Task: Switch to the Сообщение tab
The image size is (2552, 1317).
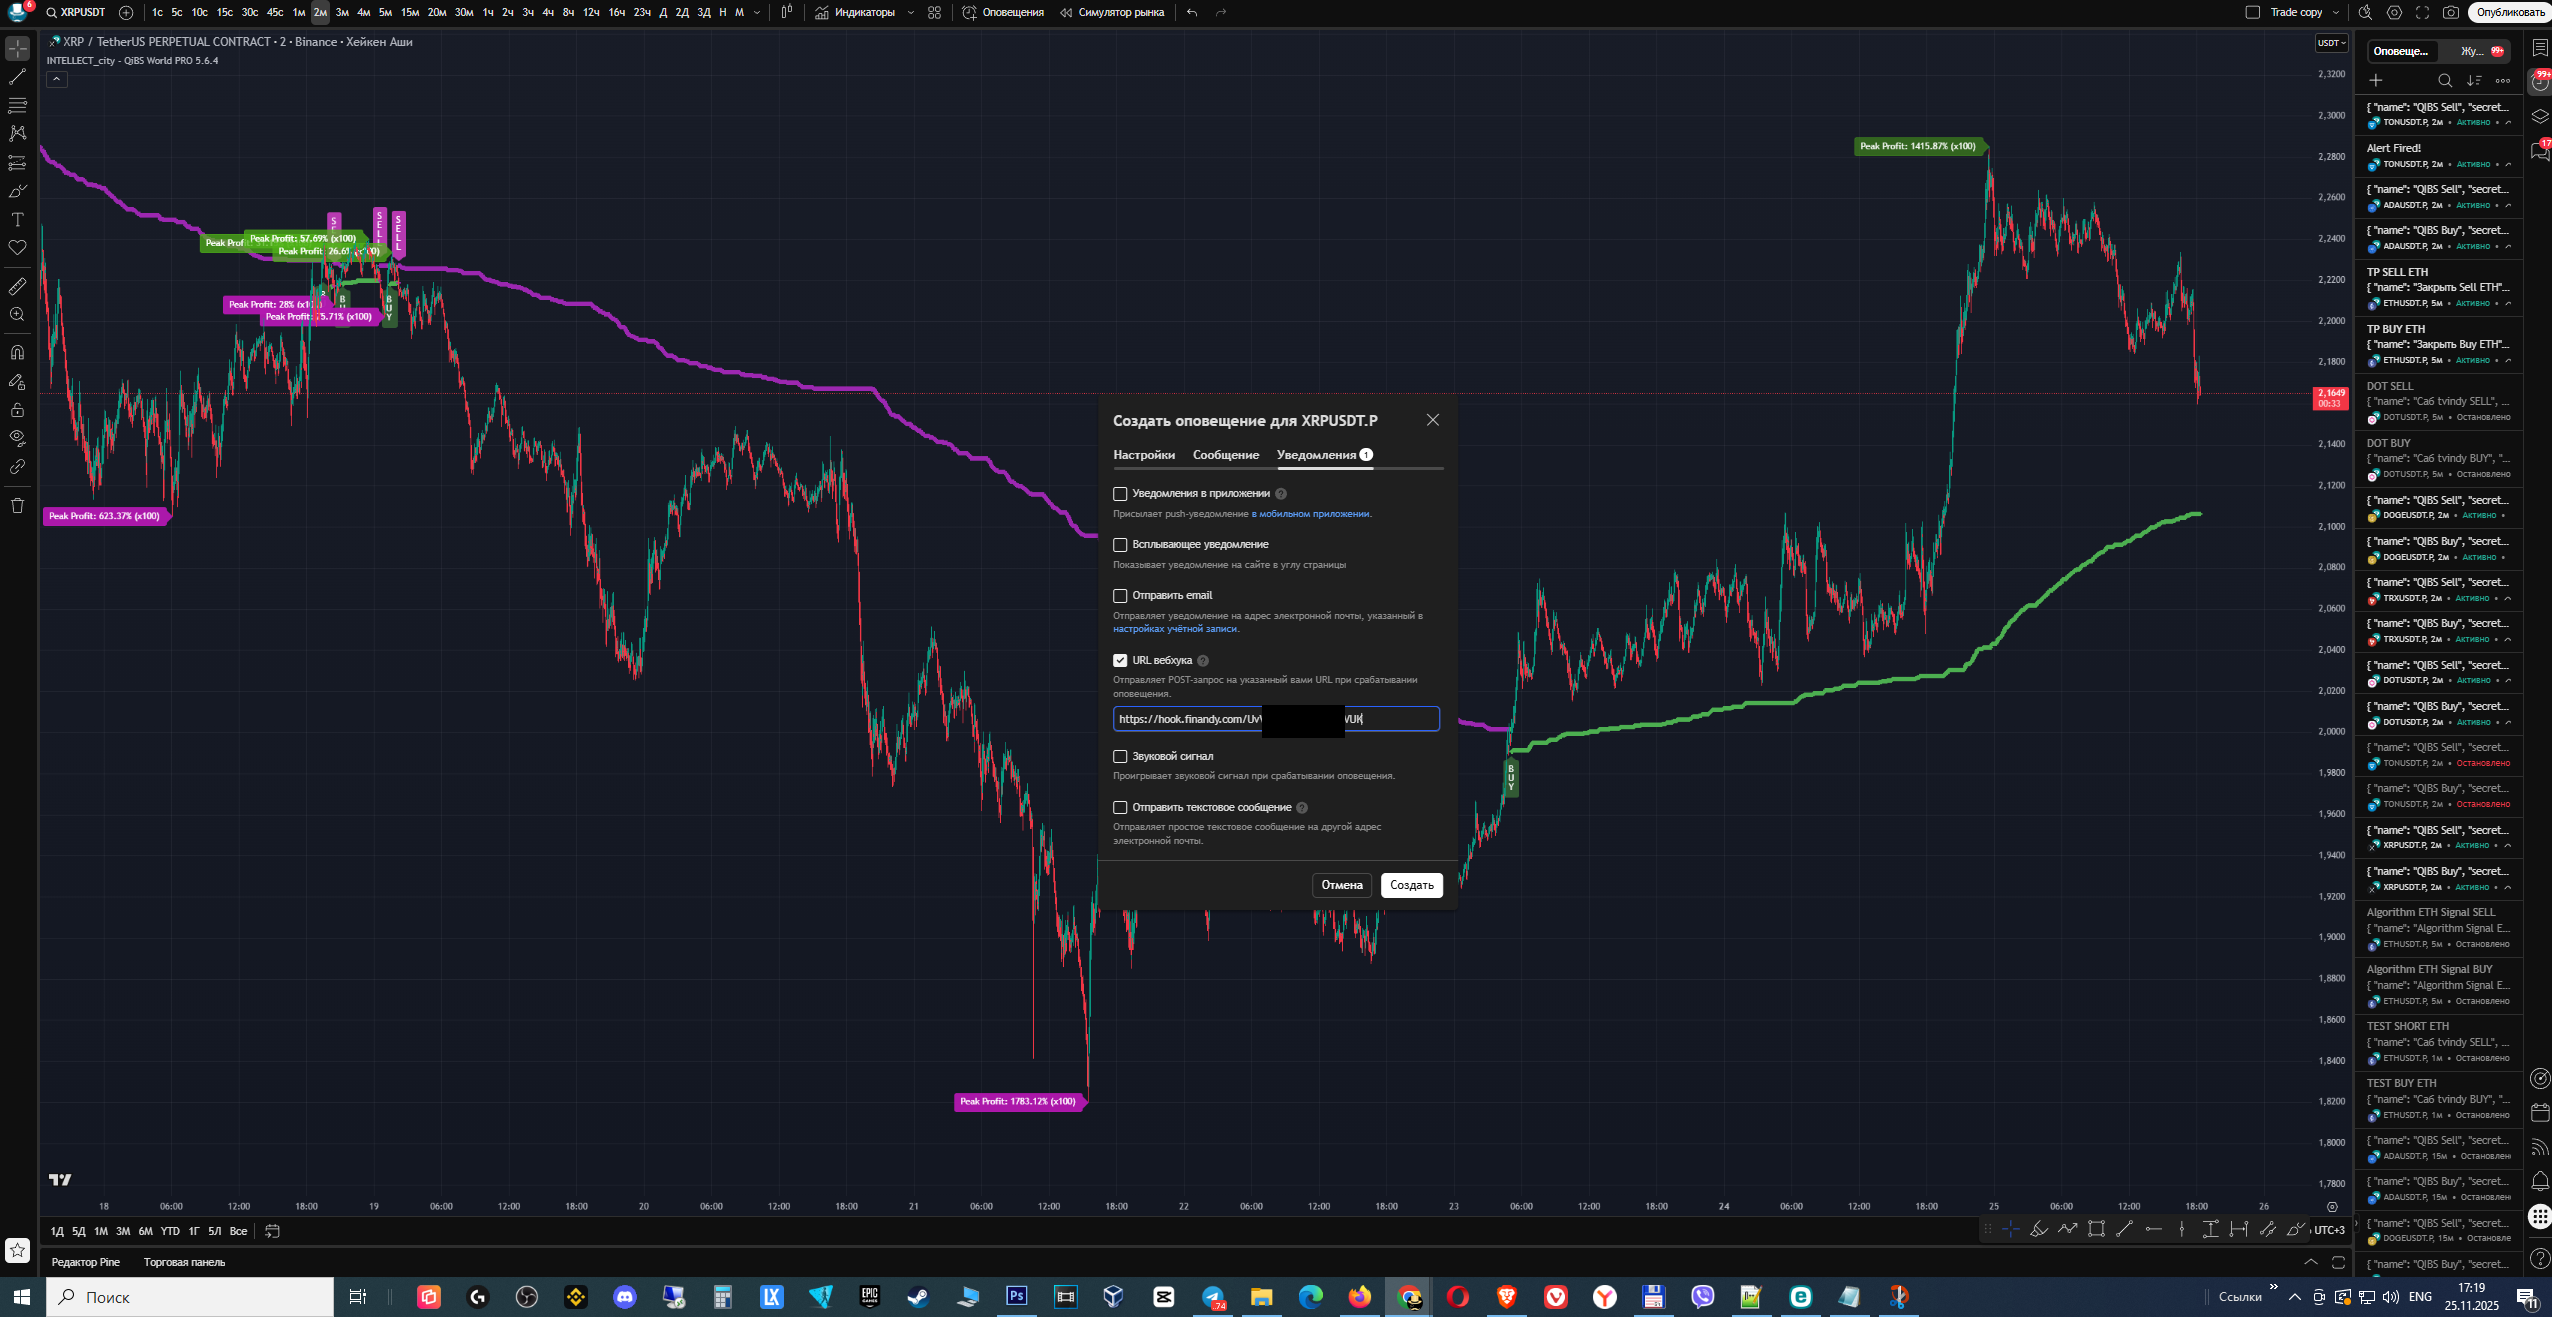Action: pos(1226,455)
